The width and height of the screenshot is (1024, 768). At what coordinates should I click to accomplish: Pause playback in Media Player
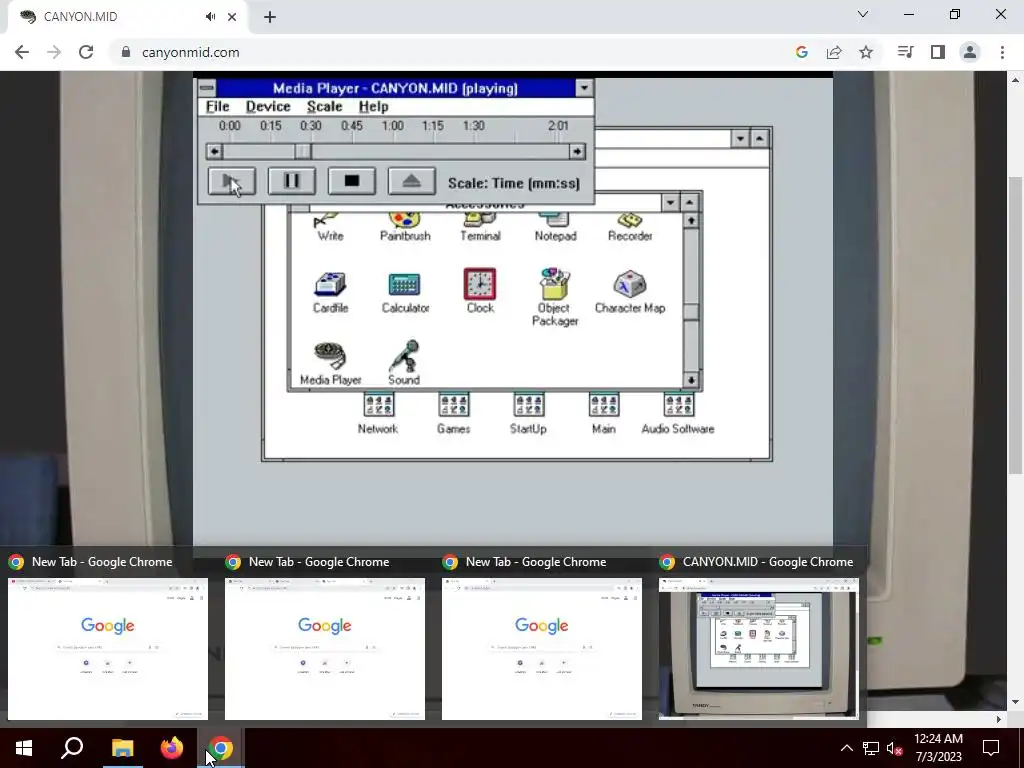click(x=291, y=182)
